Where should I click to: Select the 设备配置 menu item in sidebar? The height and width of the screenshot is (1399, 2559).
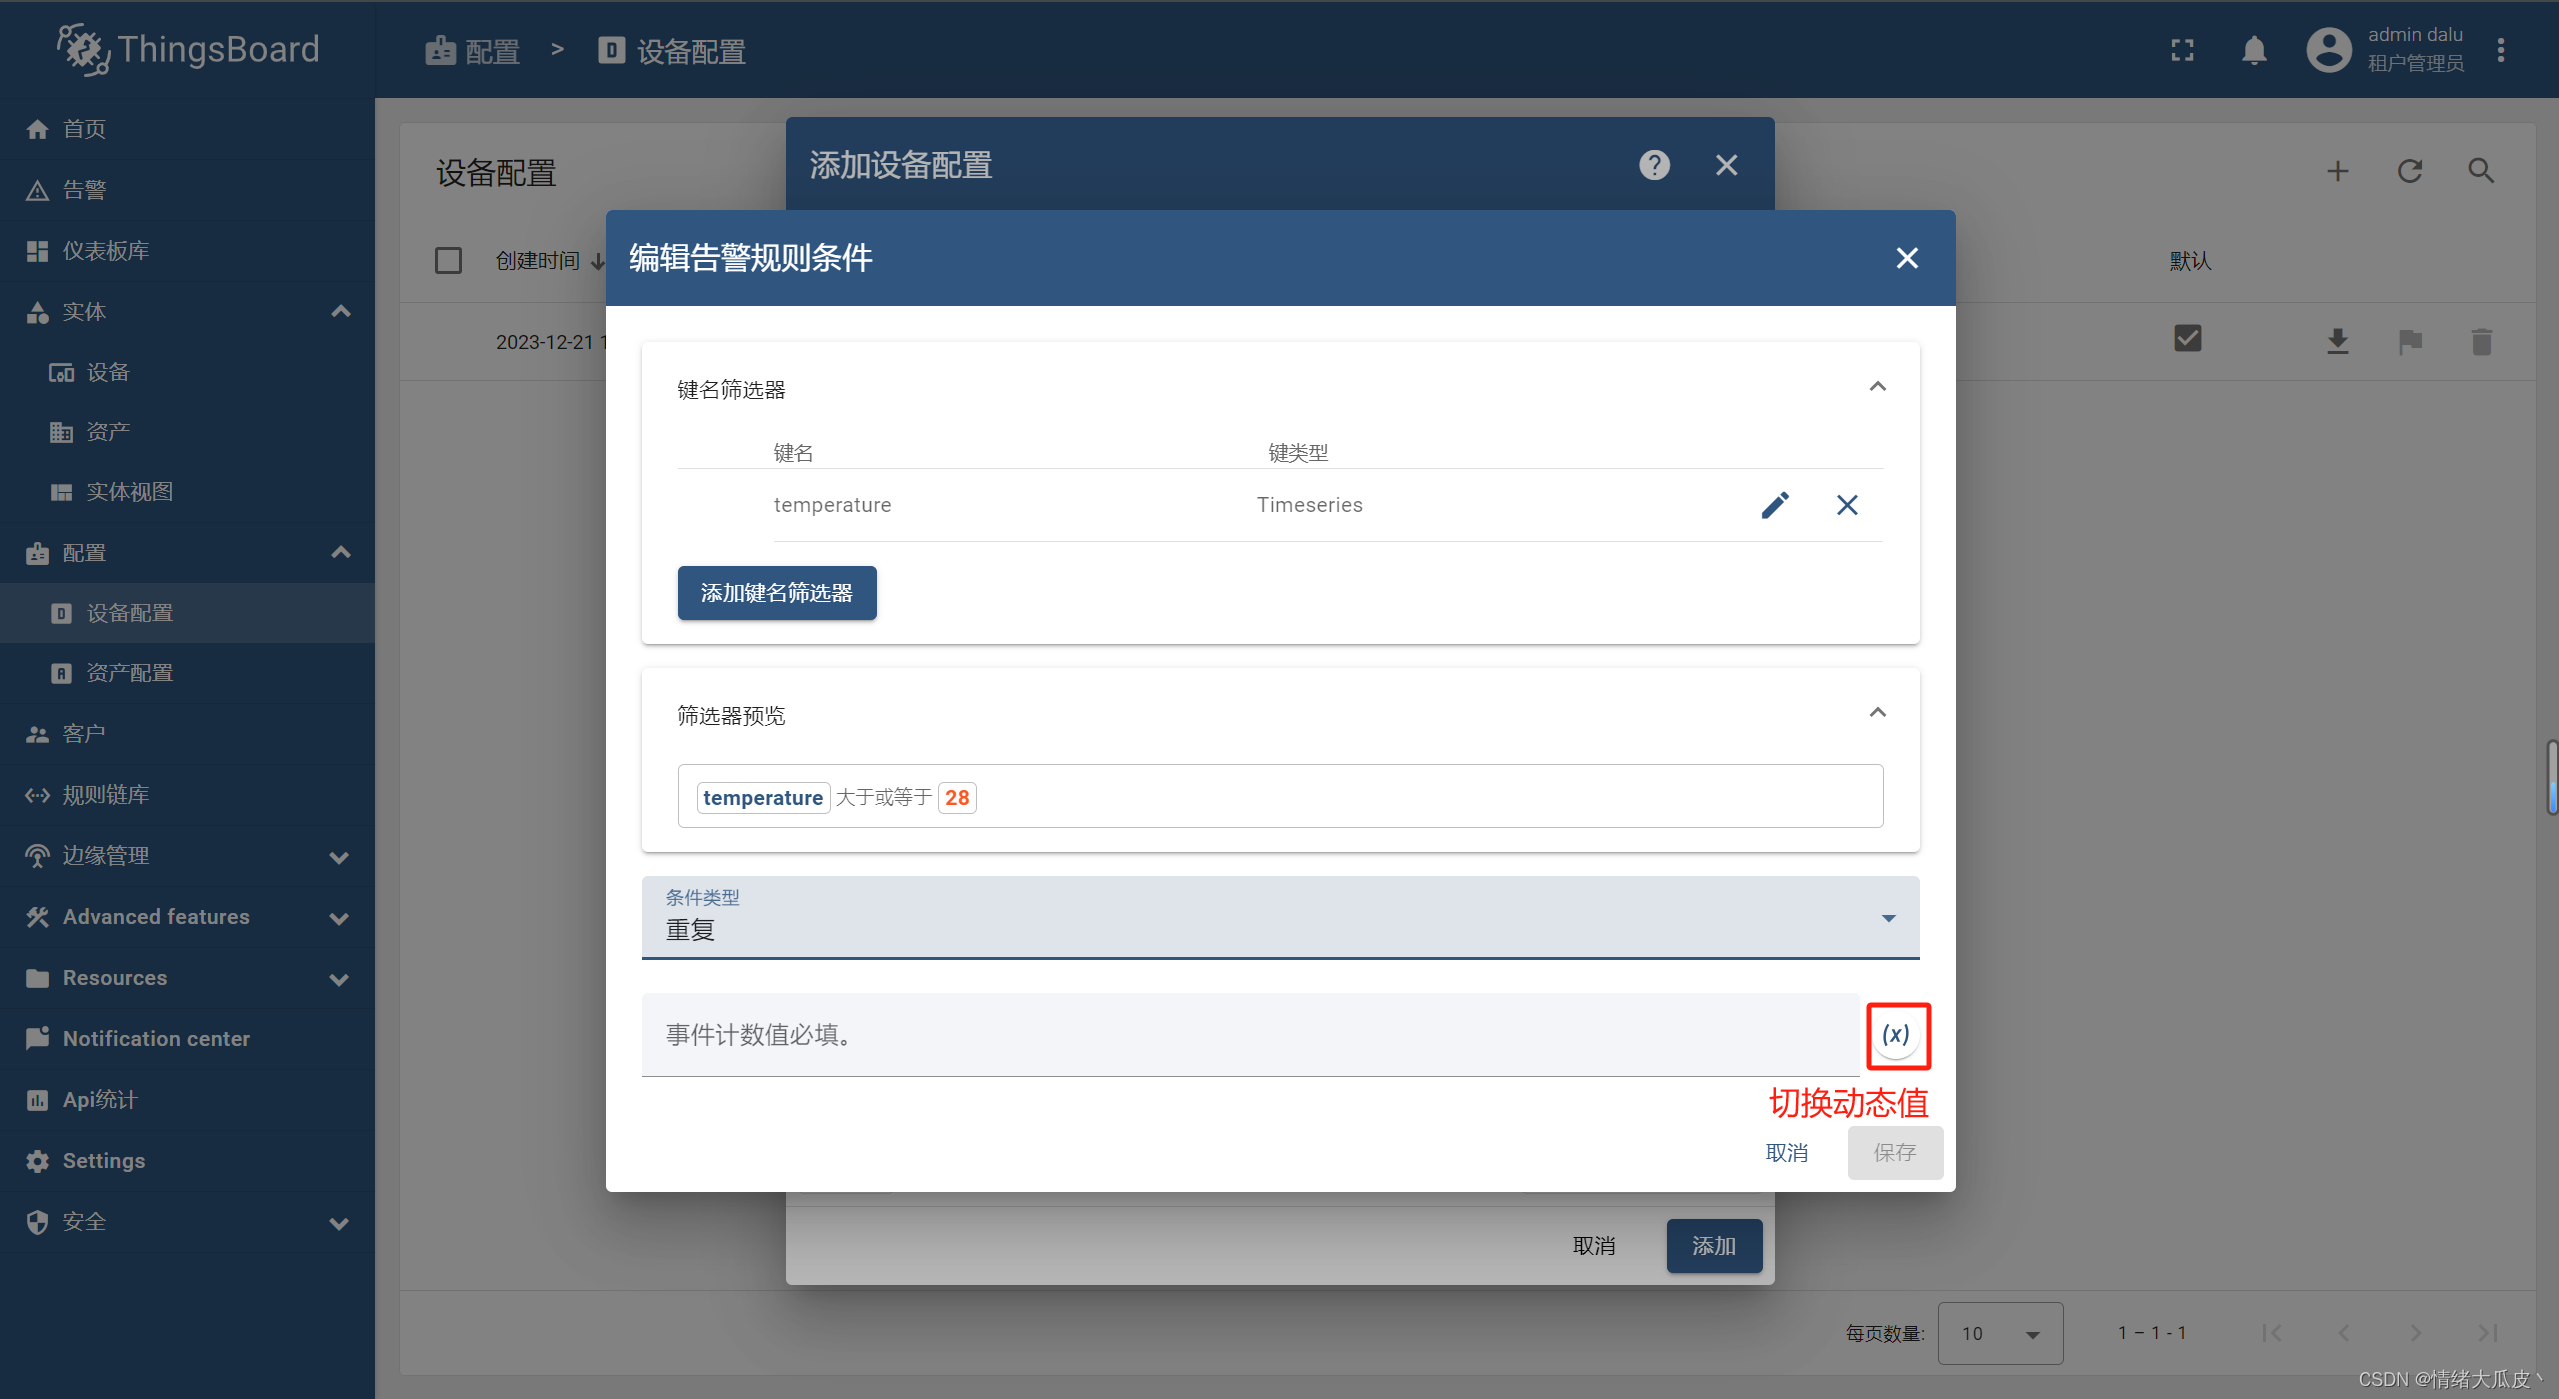(x=133, y=612)
